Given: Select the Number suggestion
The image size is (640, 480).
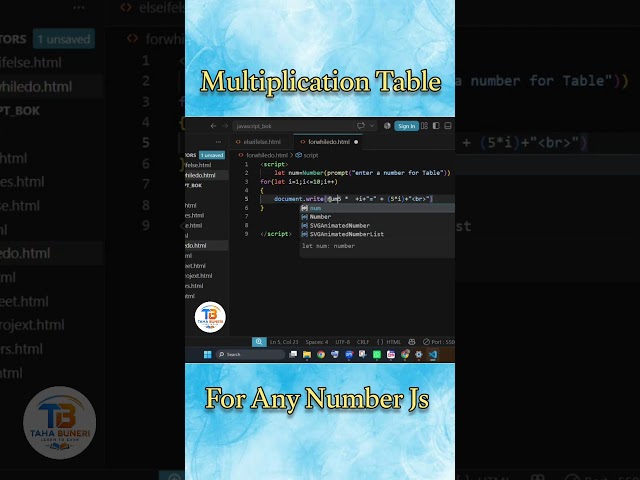Looking at the screenshot, I should tap(378, 217).
